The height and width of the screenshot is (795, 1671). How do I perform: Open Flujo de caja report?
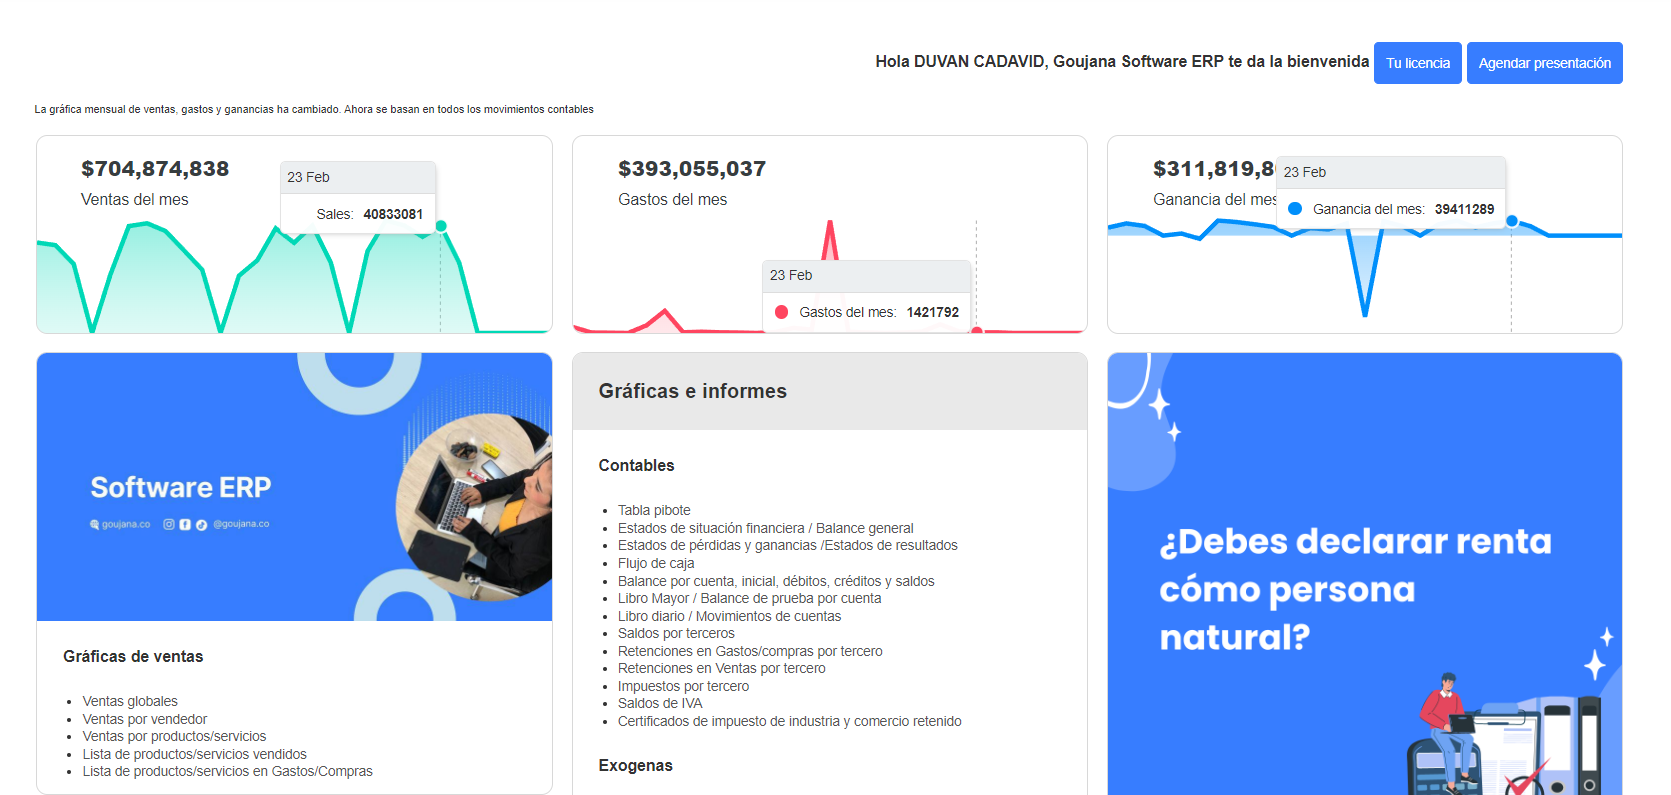[656, 563]
